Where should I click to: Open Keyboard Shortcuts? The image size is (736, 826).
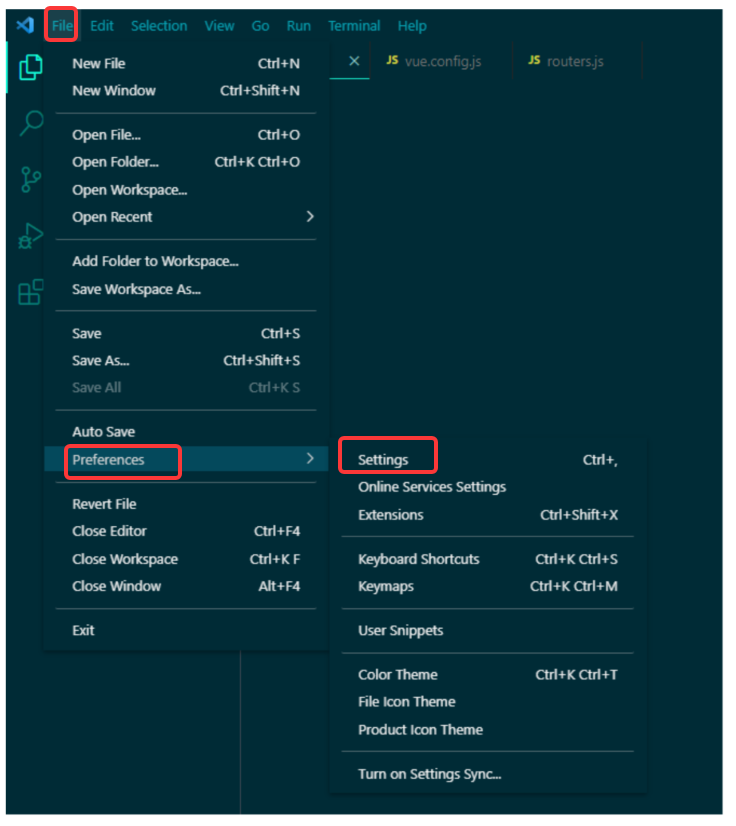pyautogui.click(x=418, y=559)
